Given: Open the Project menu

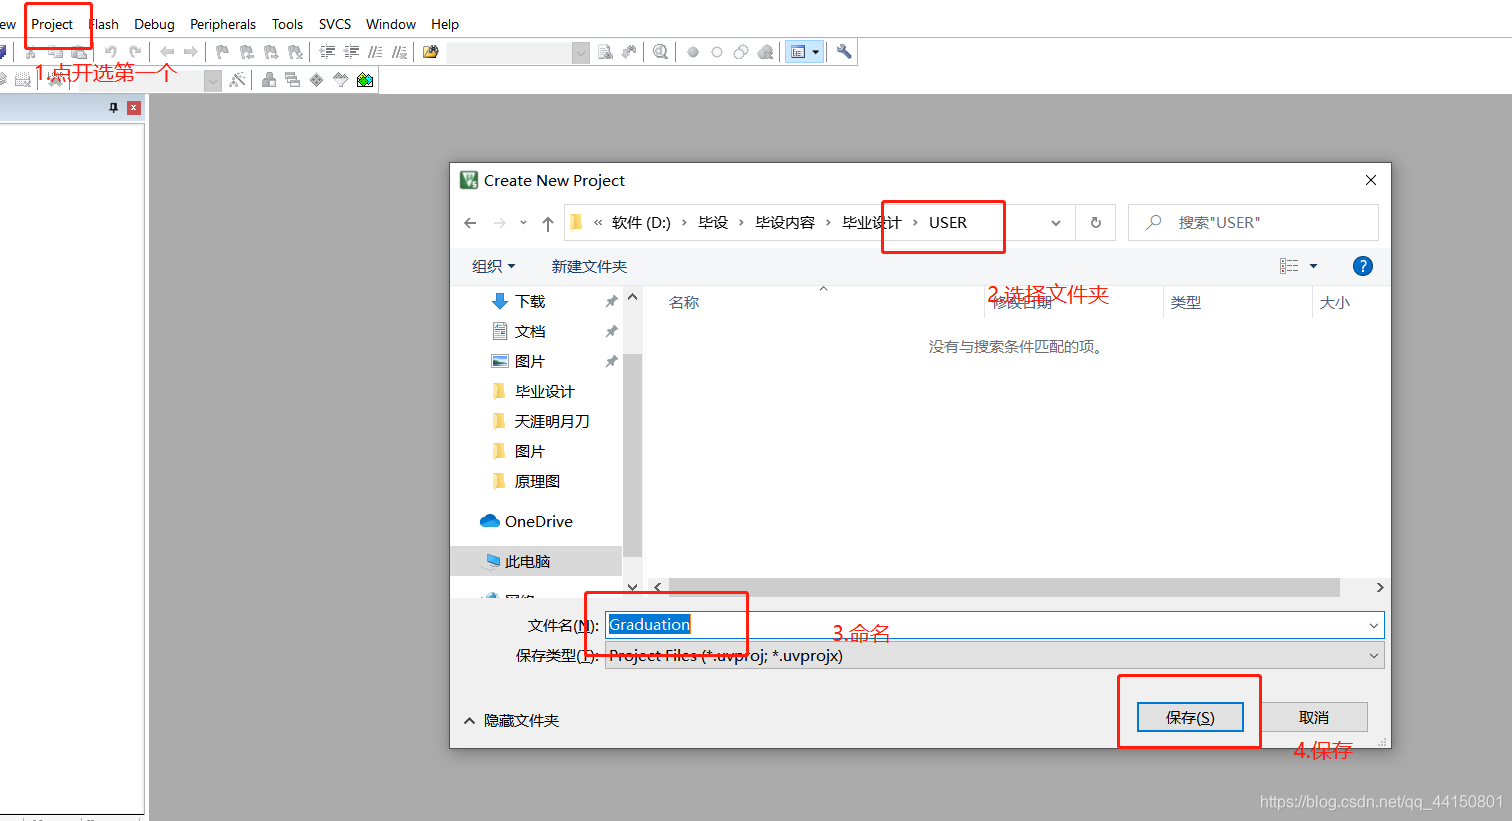Looking at the screenshot, I should pyautogui.click(x=52, y=24).
